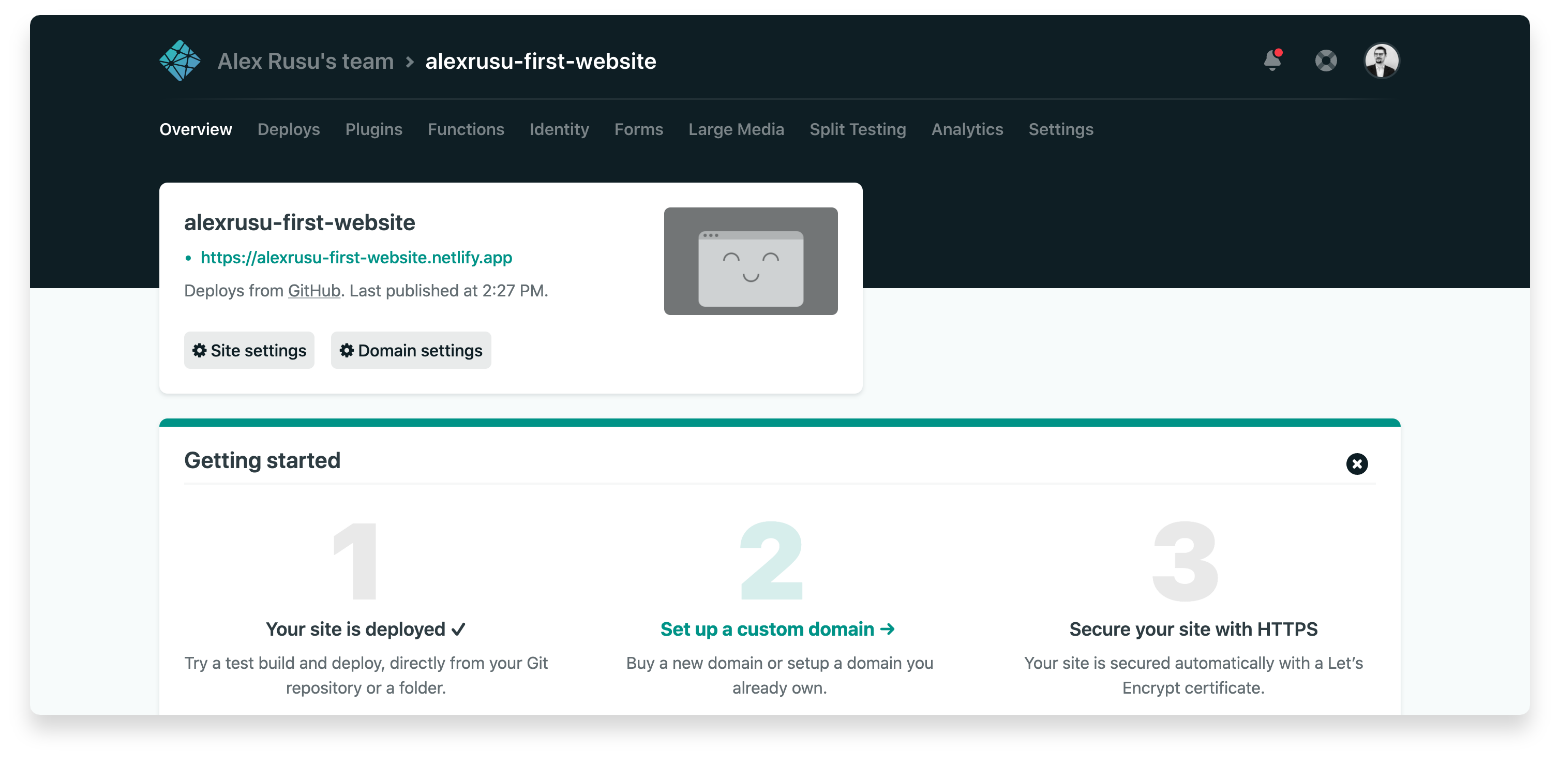Click the alexrusu-first-website breadcrumb

click(541, 61)
